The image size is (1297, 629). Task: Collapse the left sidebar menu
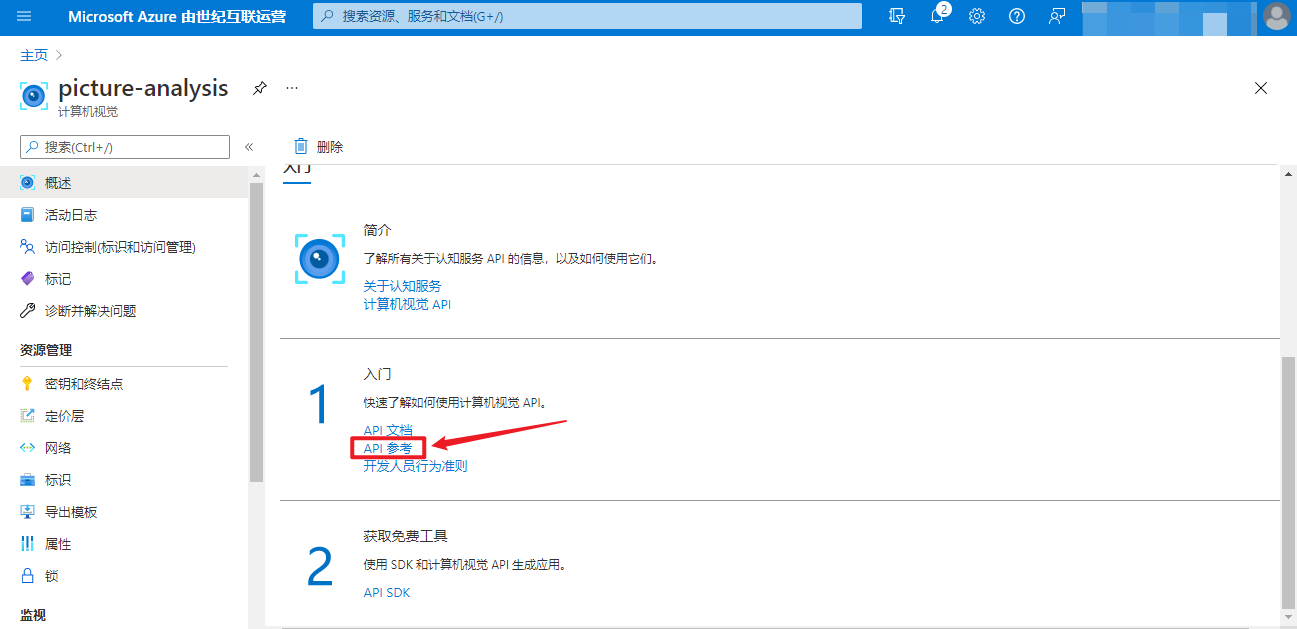coord(249,147)
